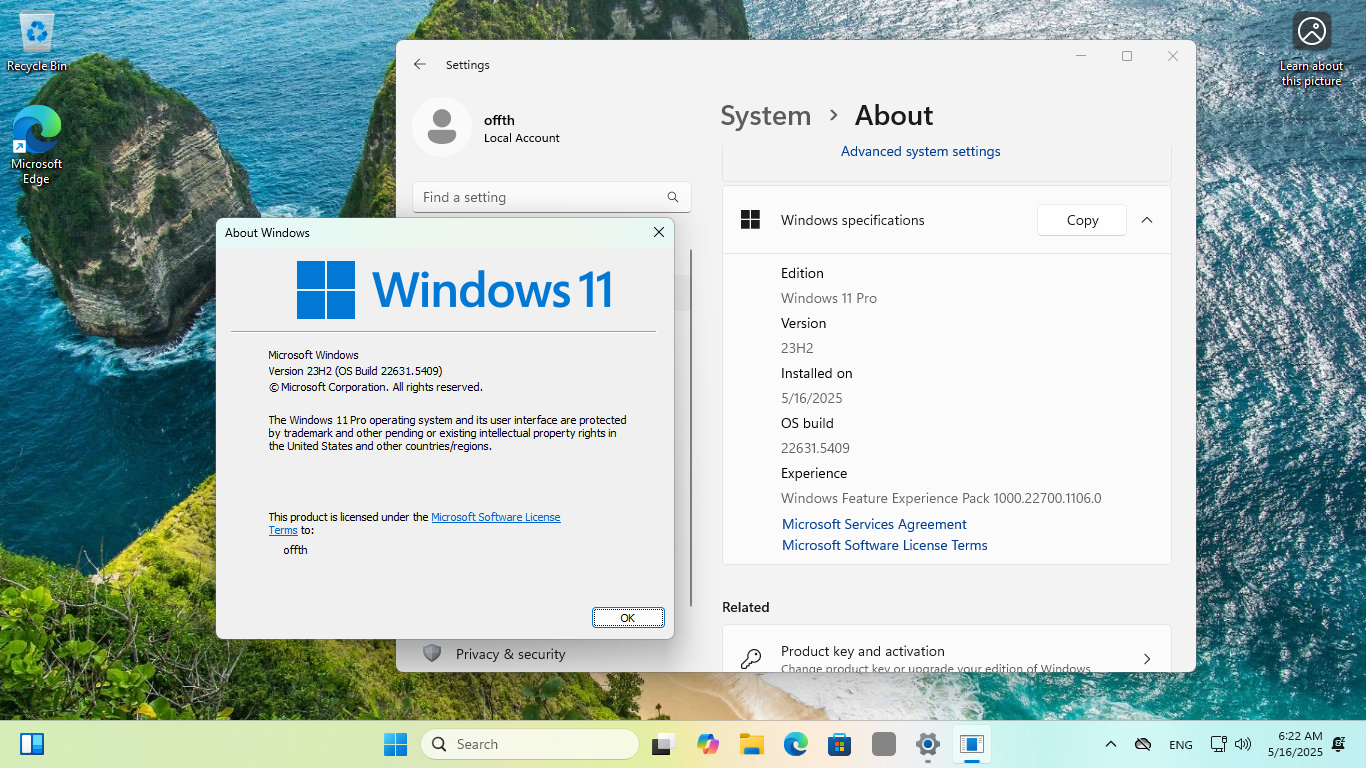Open Microsoft Software License Terms in Settings
Viewport: 1366px width, 768px height.
(x=885, y=545)
